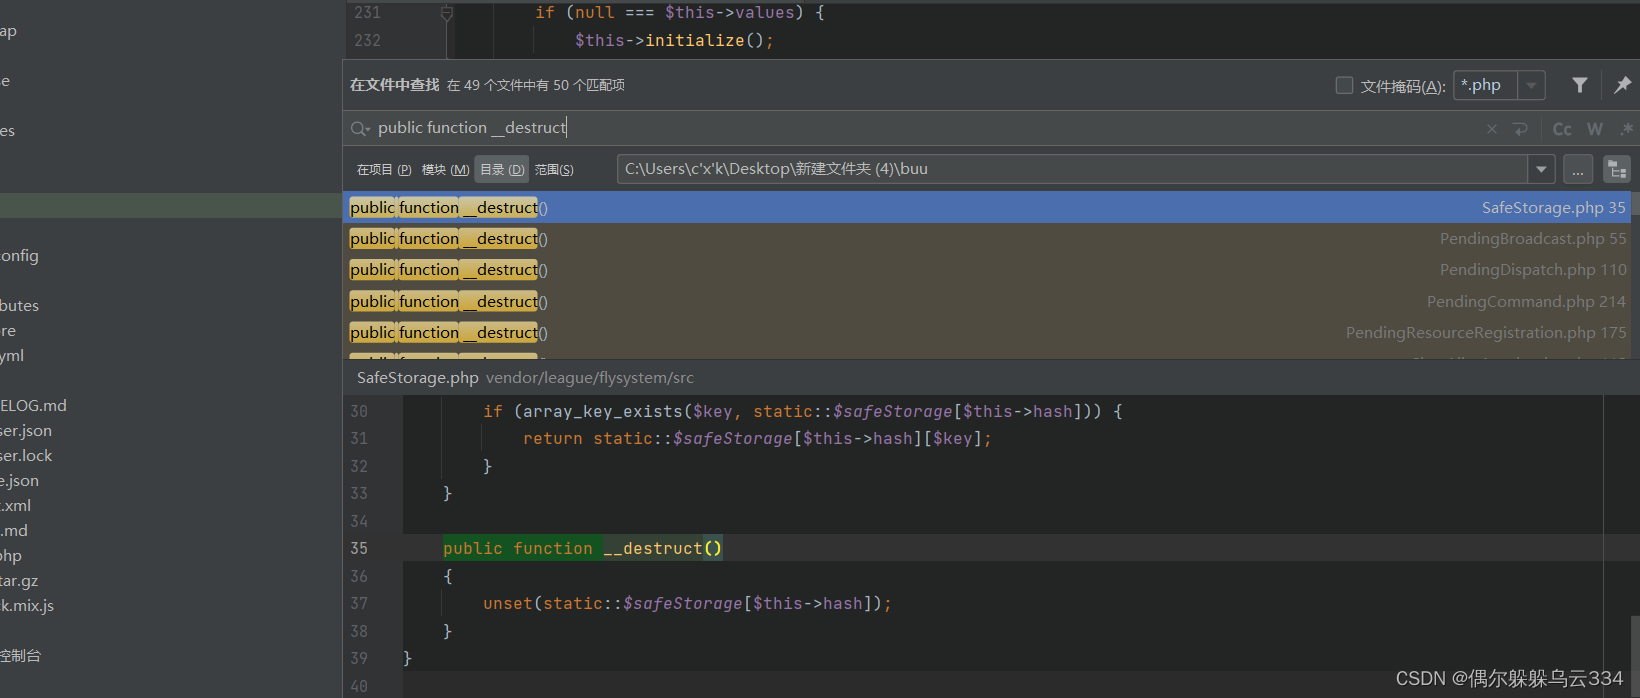This screenshot has width=1640, height=698.
Task: Collapse the fold marker at line 231
Action: (x=447, y=13)
